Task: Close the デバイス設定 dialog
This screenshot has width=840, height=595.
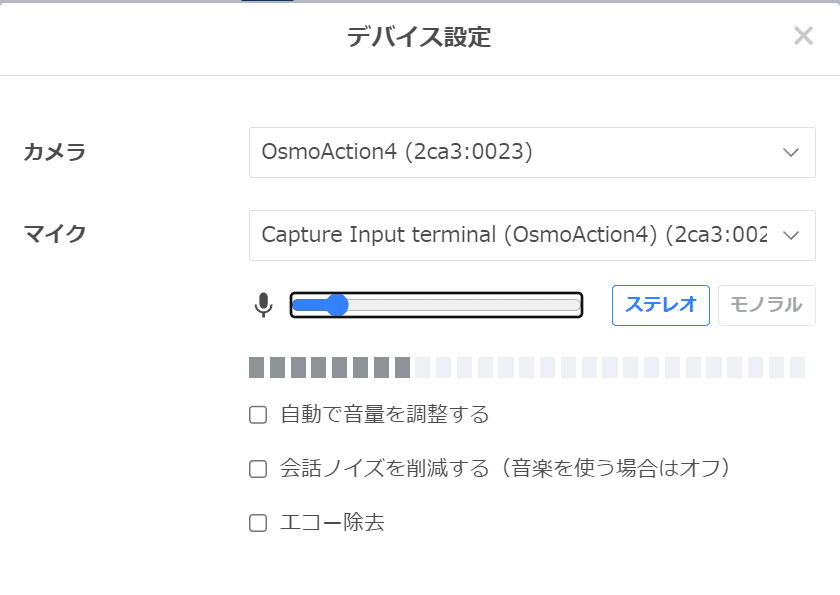Action: click(x=803, y=36)
